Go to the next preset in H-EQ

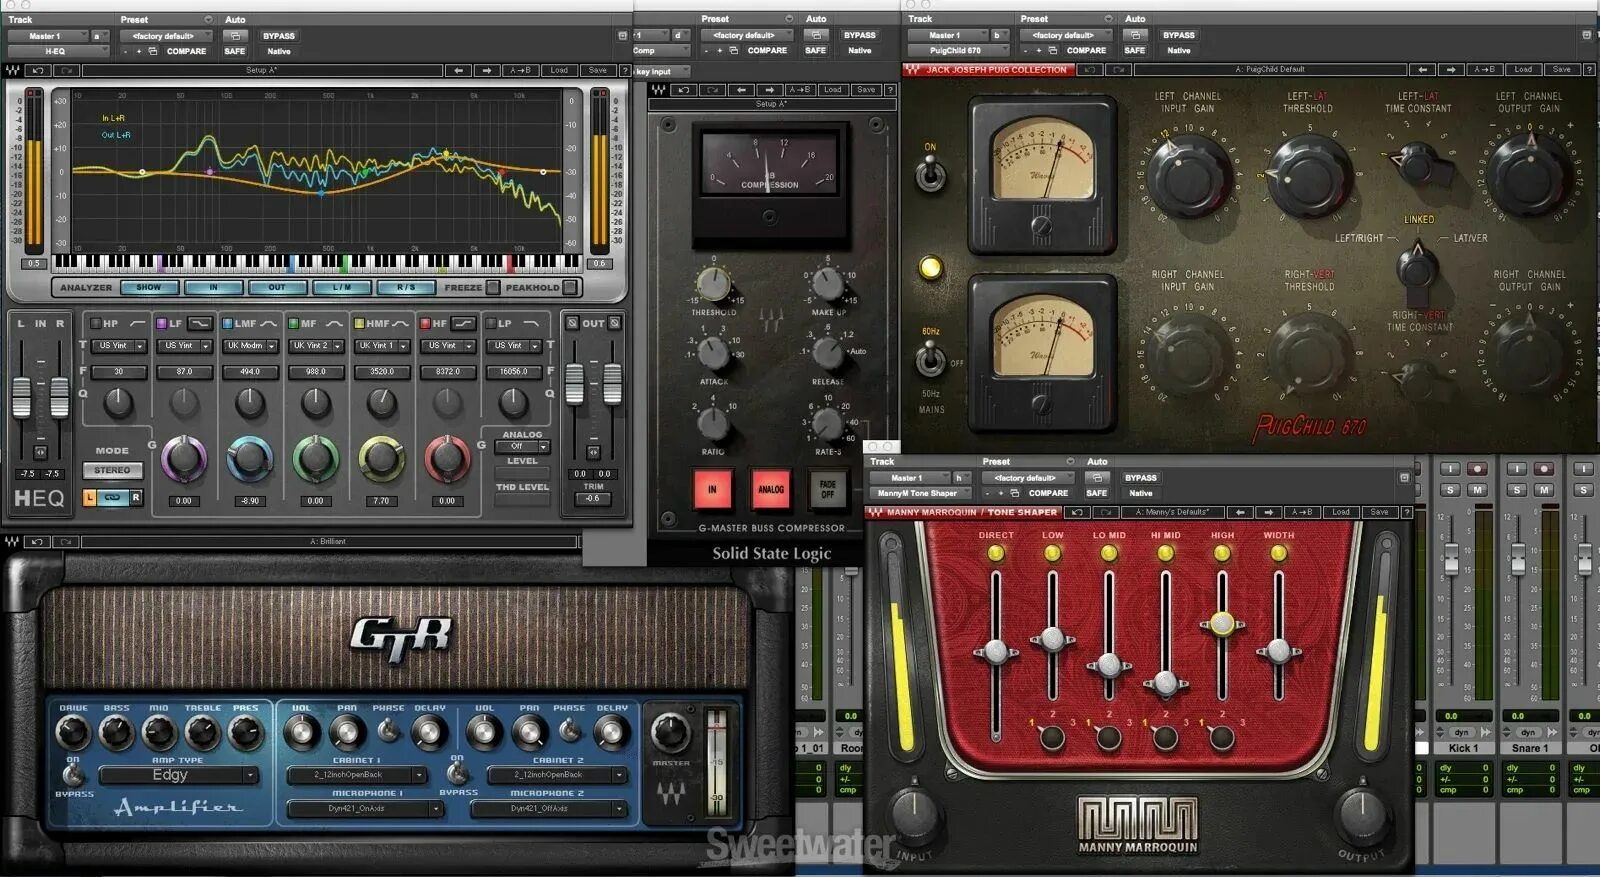[487, 70]
